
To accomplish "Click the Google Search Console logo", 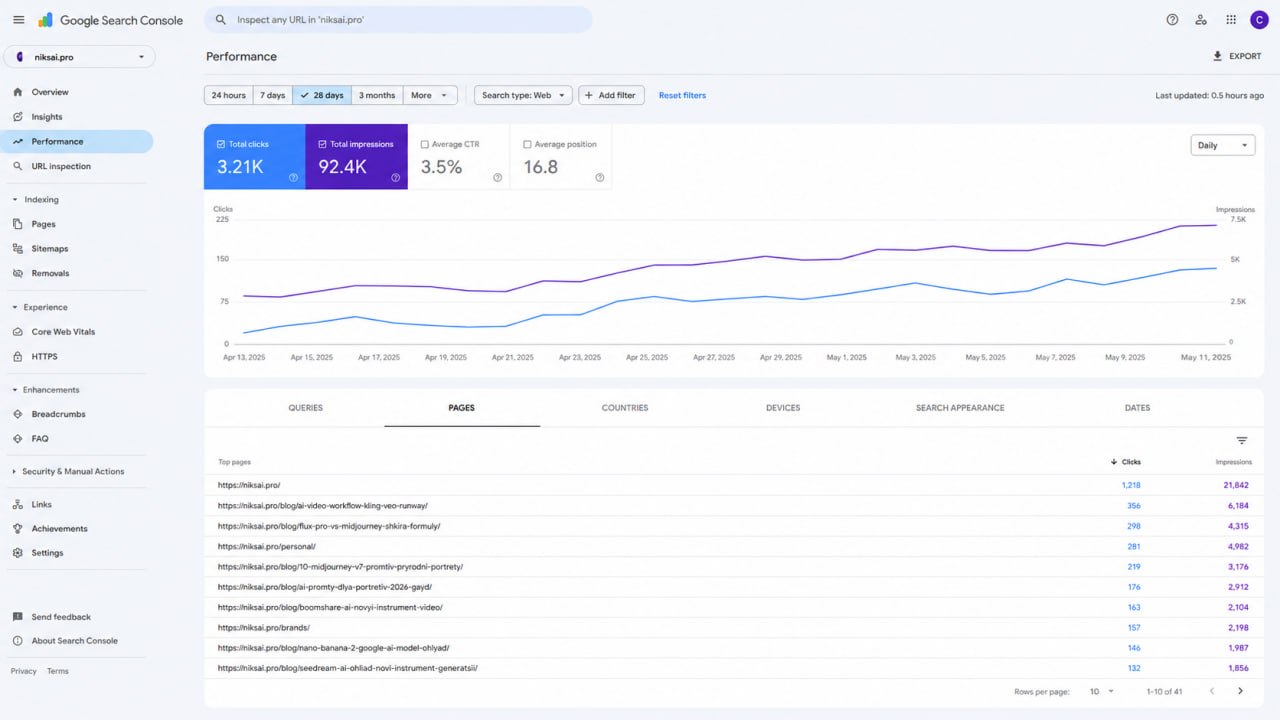I will click(x=111, y=20).
